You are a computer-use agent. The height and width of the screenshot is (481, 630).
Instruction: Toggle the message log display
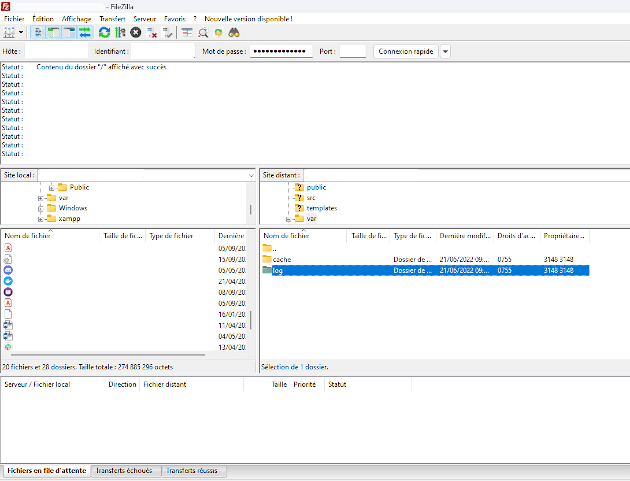pyautogui.click(x=38, y=33)
